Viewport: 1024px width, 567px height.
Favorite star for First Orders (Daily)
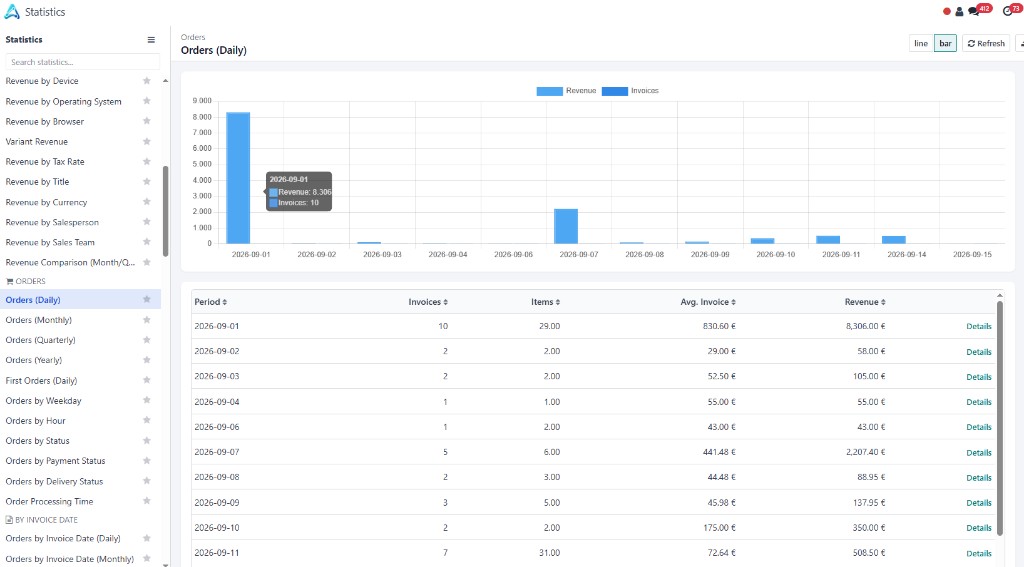tap(146, 380)
